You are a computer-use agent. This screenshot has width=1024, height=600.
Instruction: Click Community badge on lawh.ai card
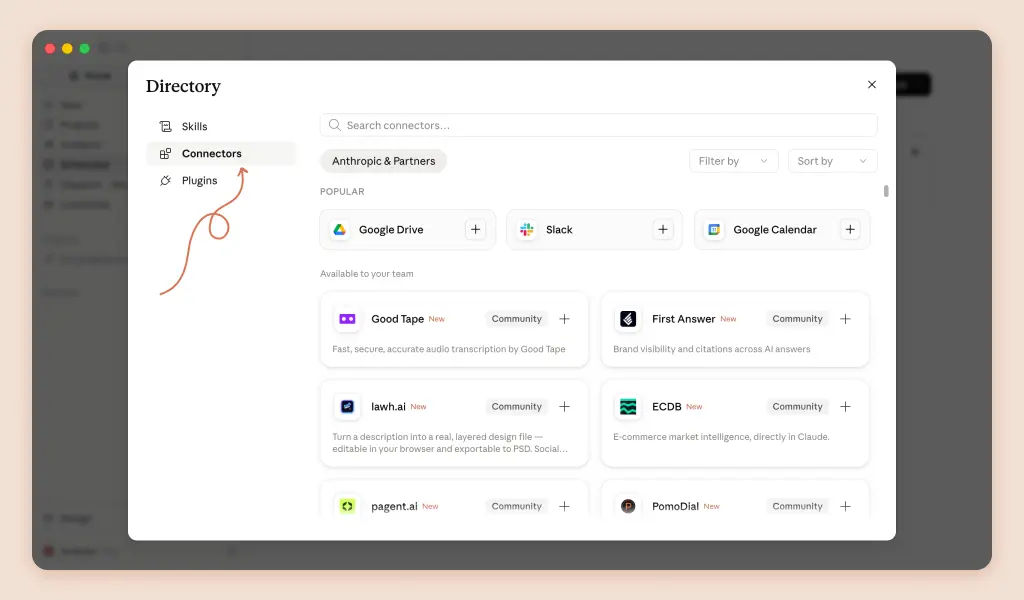click(x=517, y=406)
